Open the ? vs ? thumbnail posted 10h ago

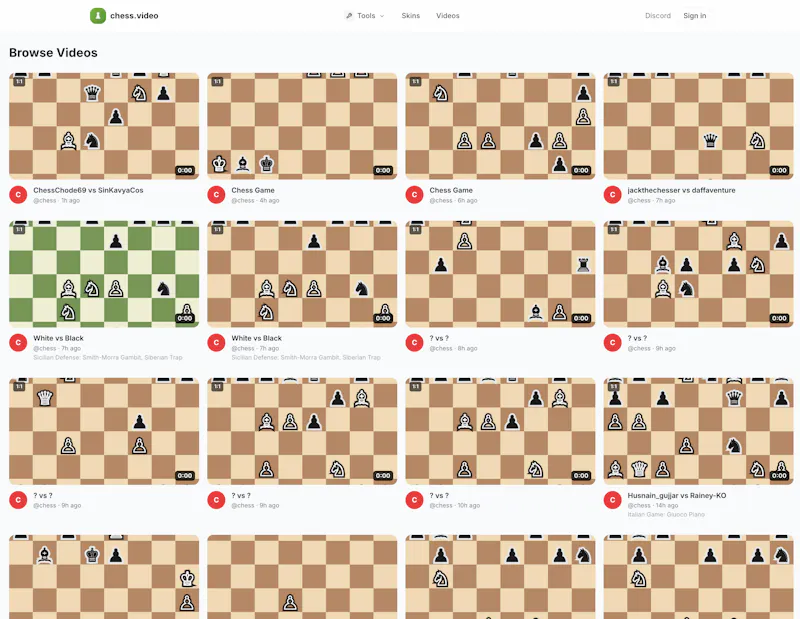click(500, 431)
